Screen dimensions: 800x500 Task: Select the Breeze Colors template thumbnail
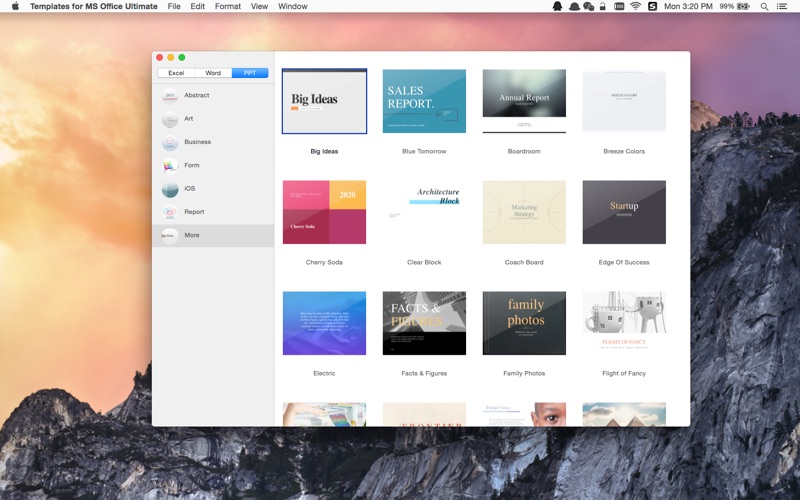click(x=624, y=101)
